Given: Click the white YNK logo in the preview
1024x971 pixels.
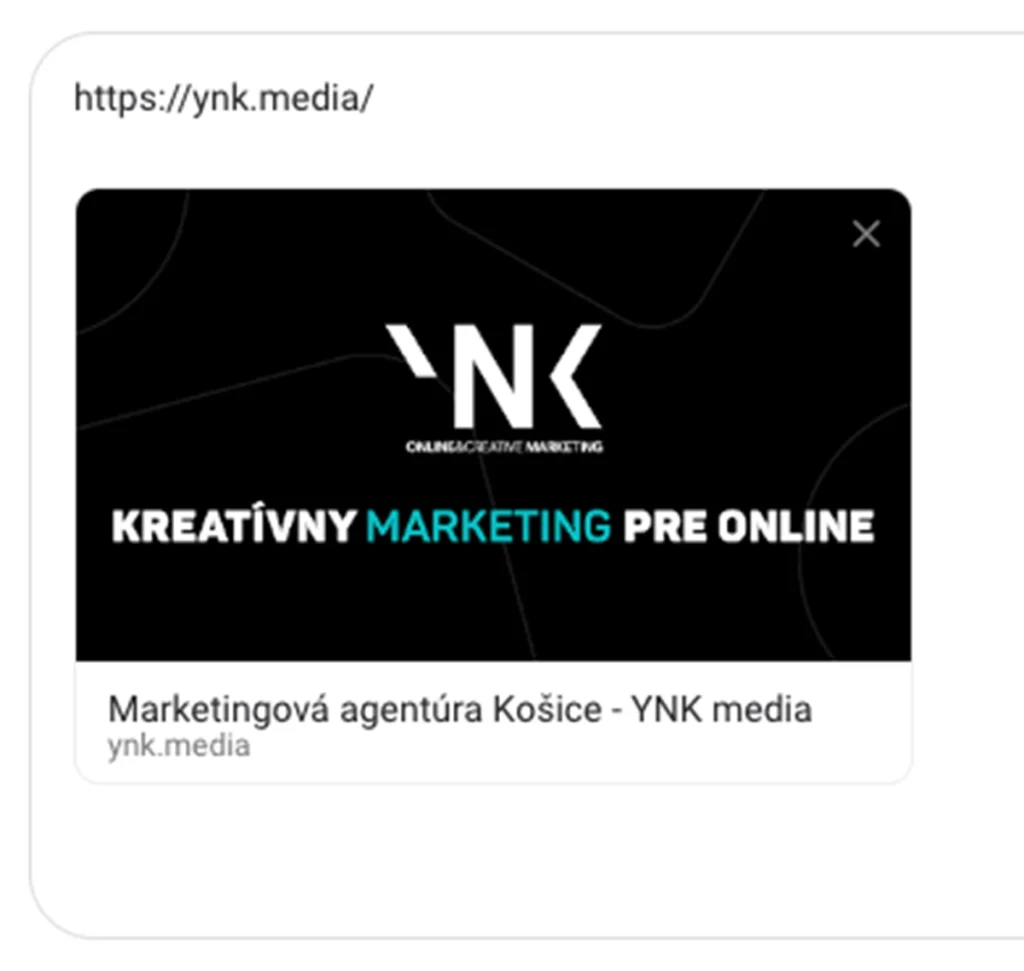Looking at the screenshot, I should click(494, 376).
